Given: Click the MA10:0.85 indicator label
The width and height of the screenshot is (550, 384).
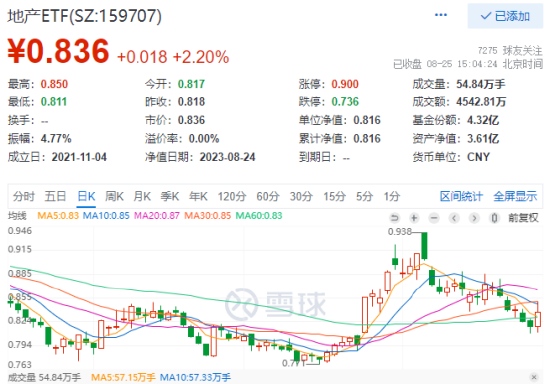Looking at the screenshot, I should 106,216.
